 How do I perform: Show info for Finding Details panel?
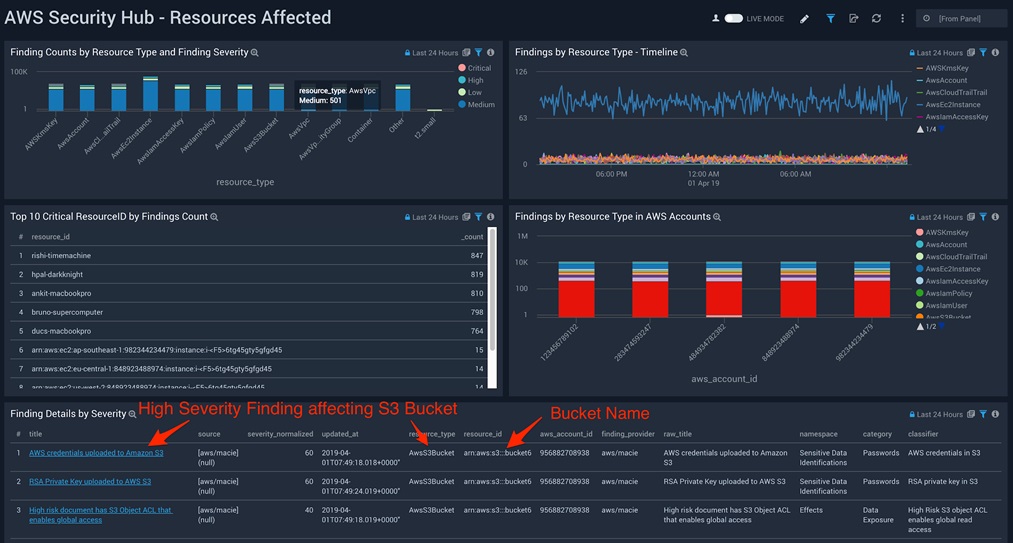pyautogui.click(x=996, y=414)
